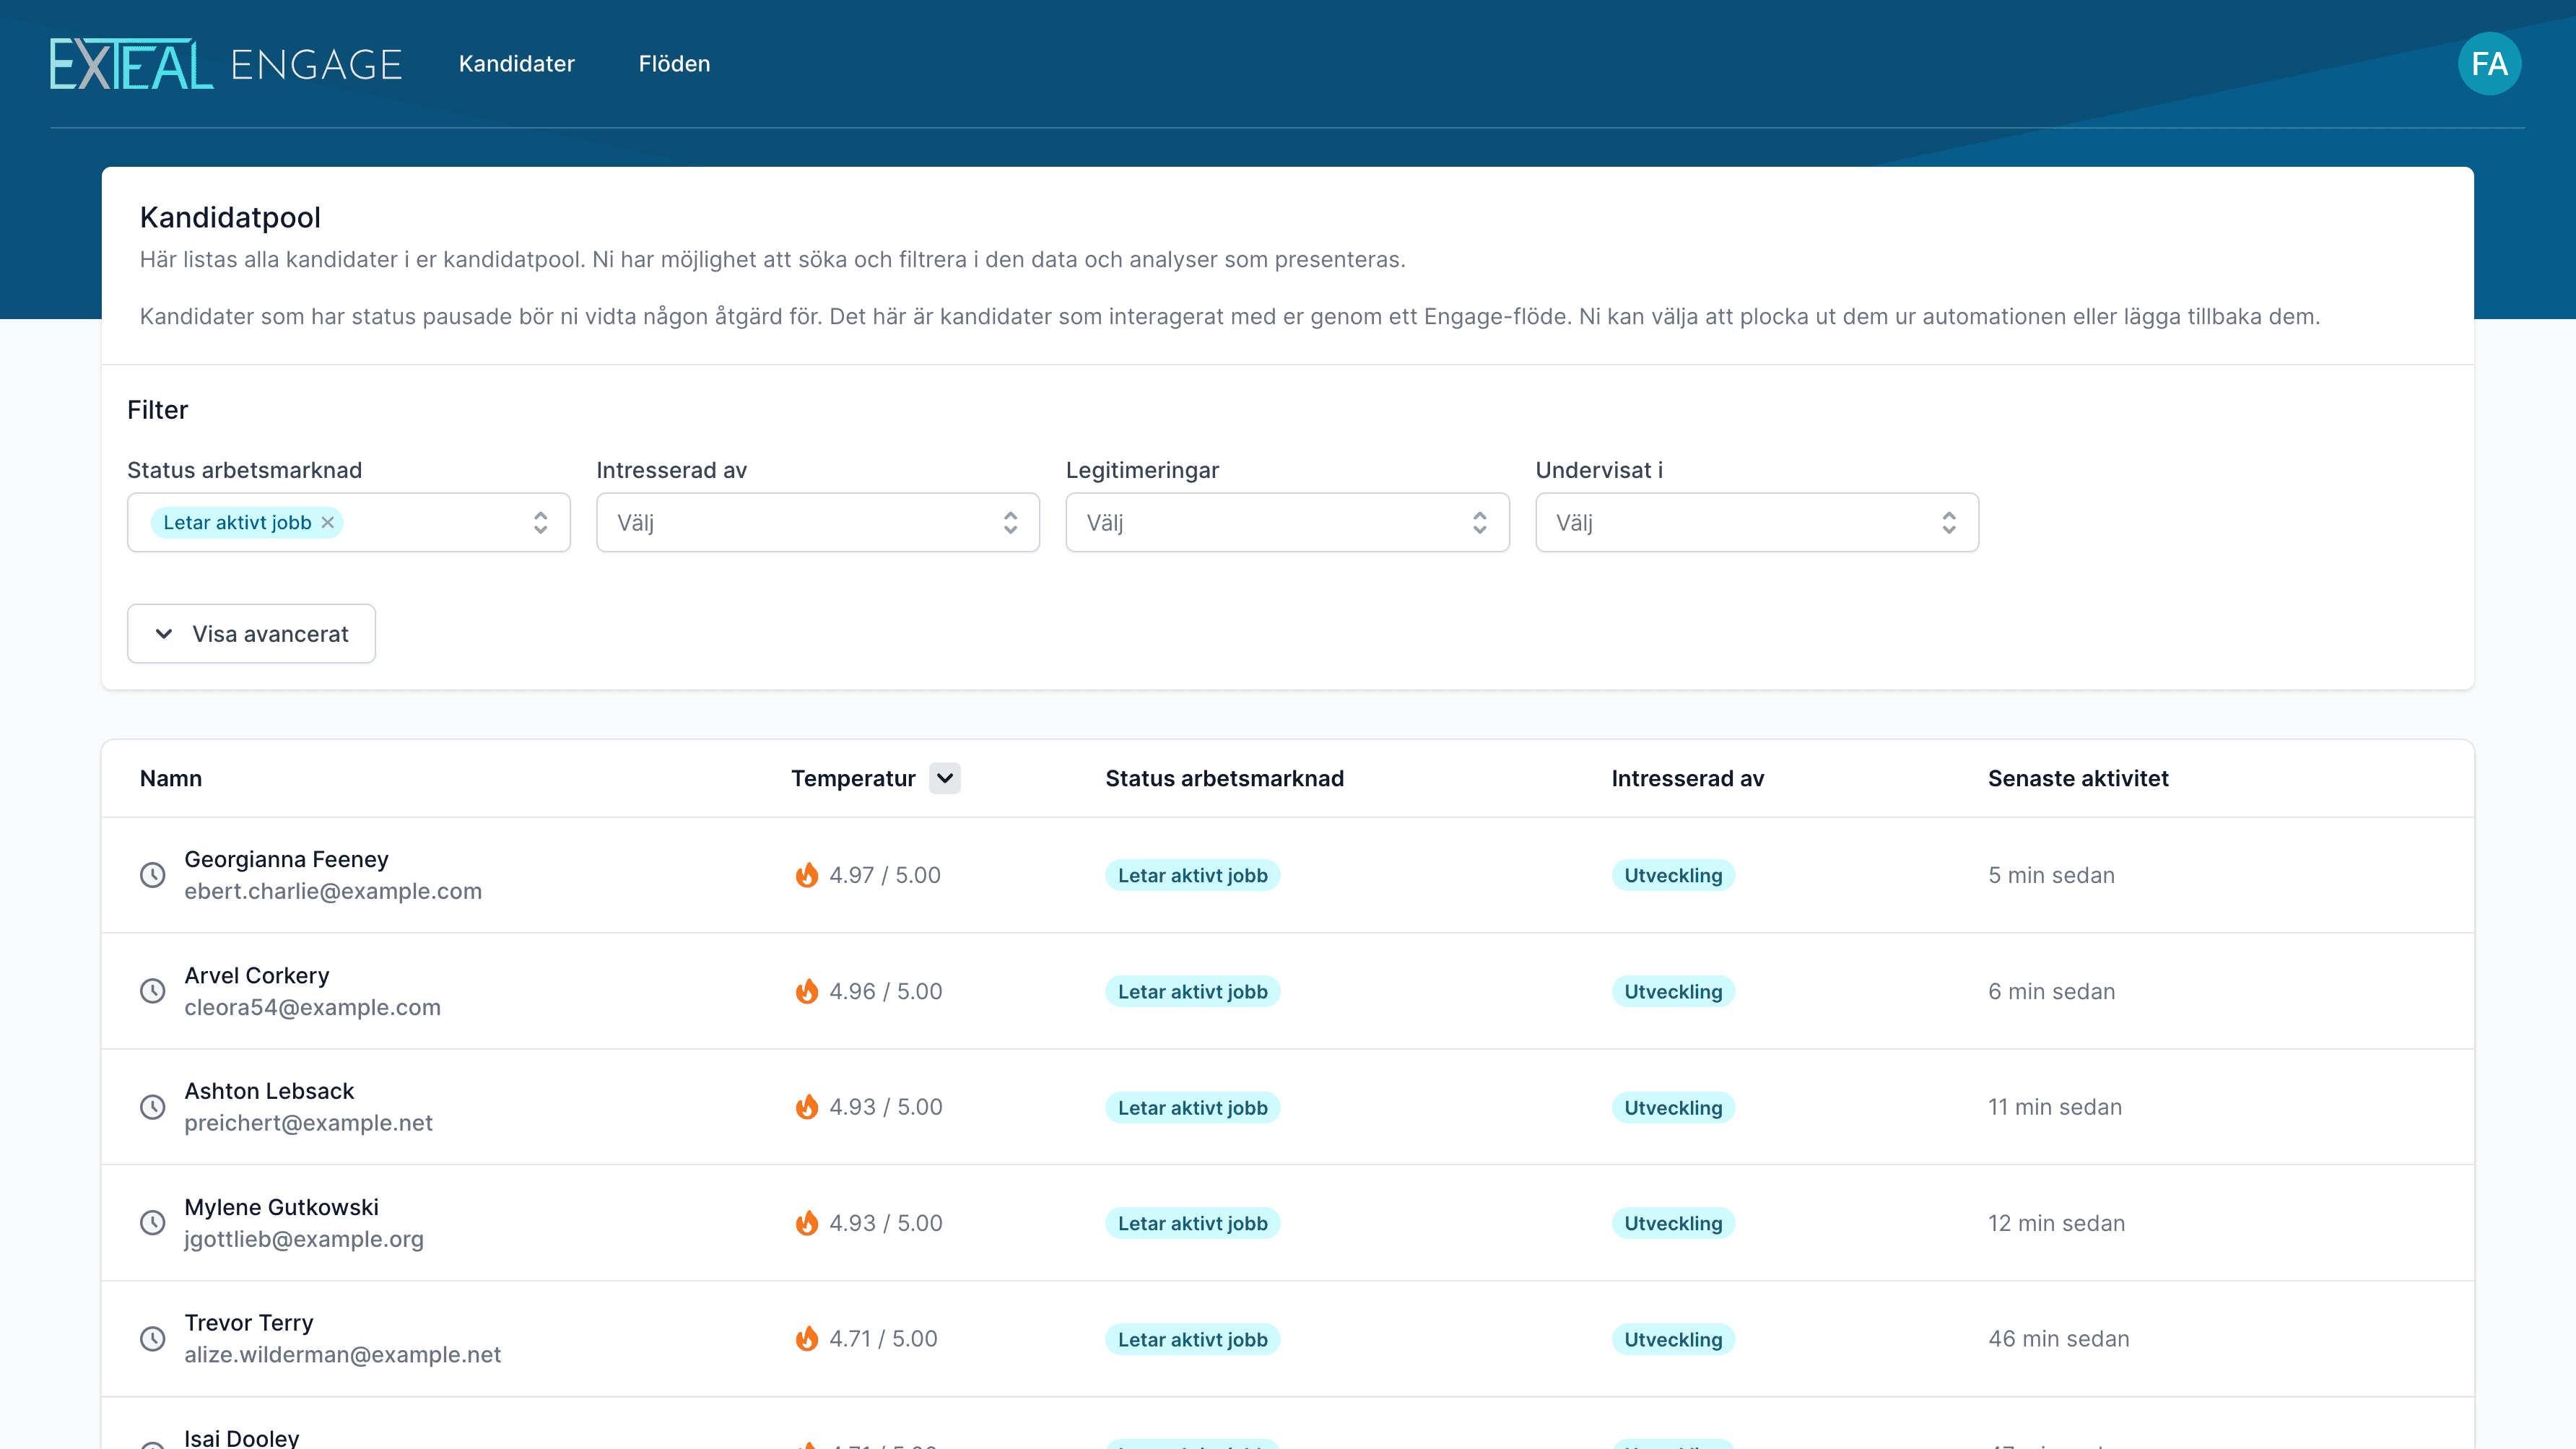Click '12 min sedan' activity cell

[2056, 1223]
